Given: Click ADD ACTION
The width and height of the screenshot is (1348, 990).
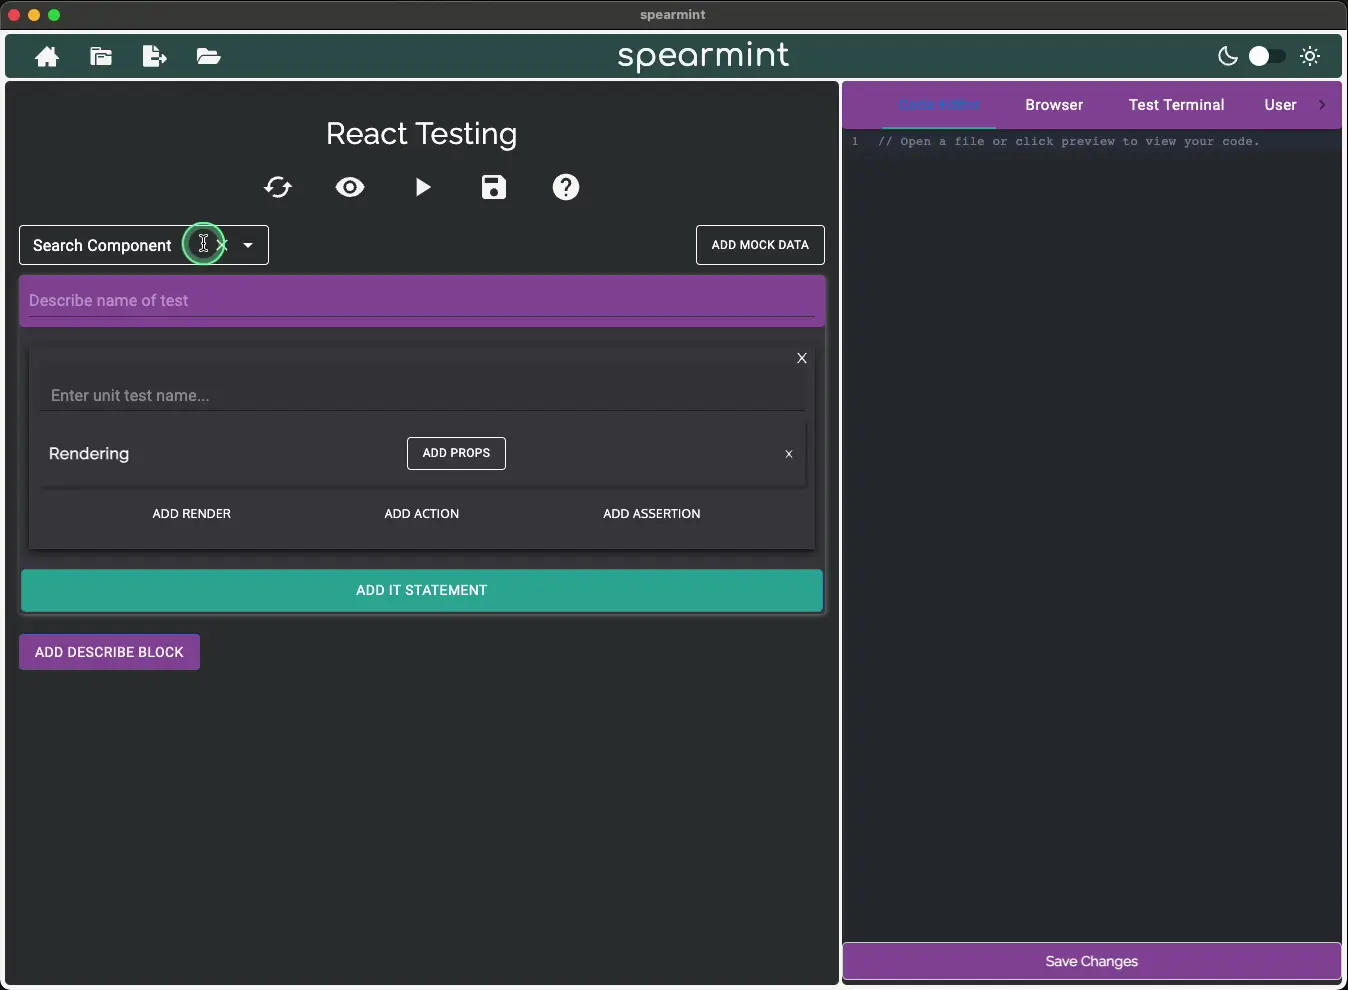Looking at the screenshot, I should pos(422,514).
